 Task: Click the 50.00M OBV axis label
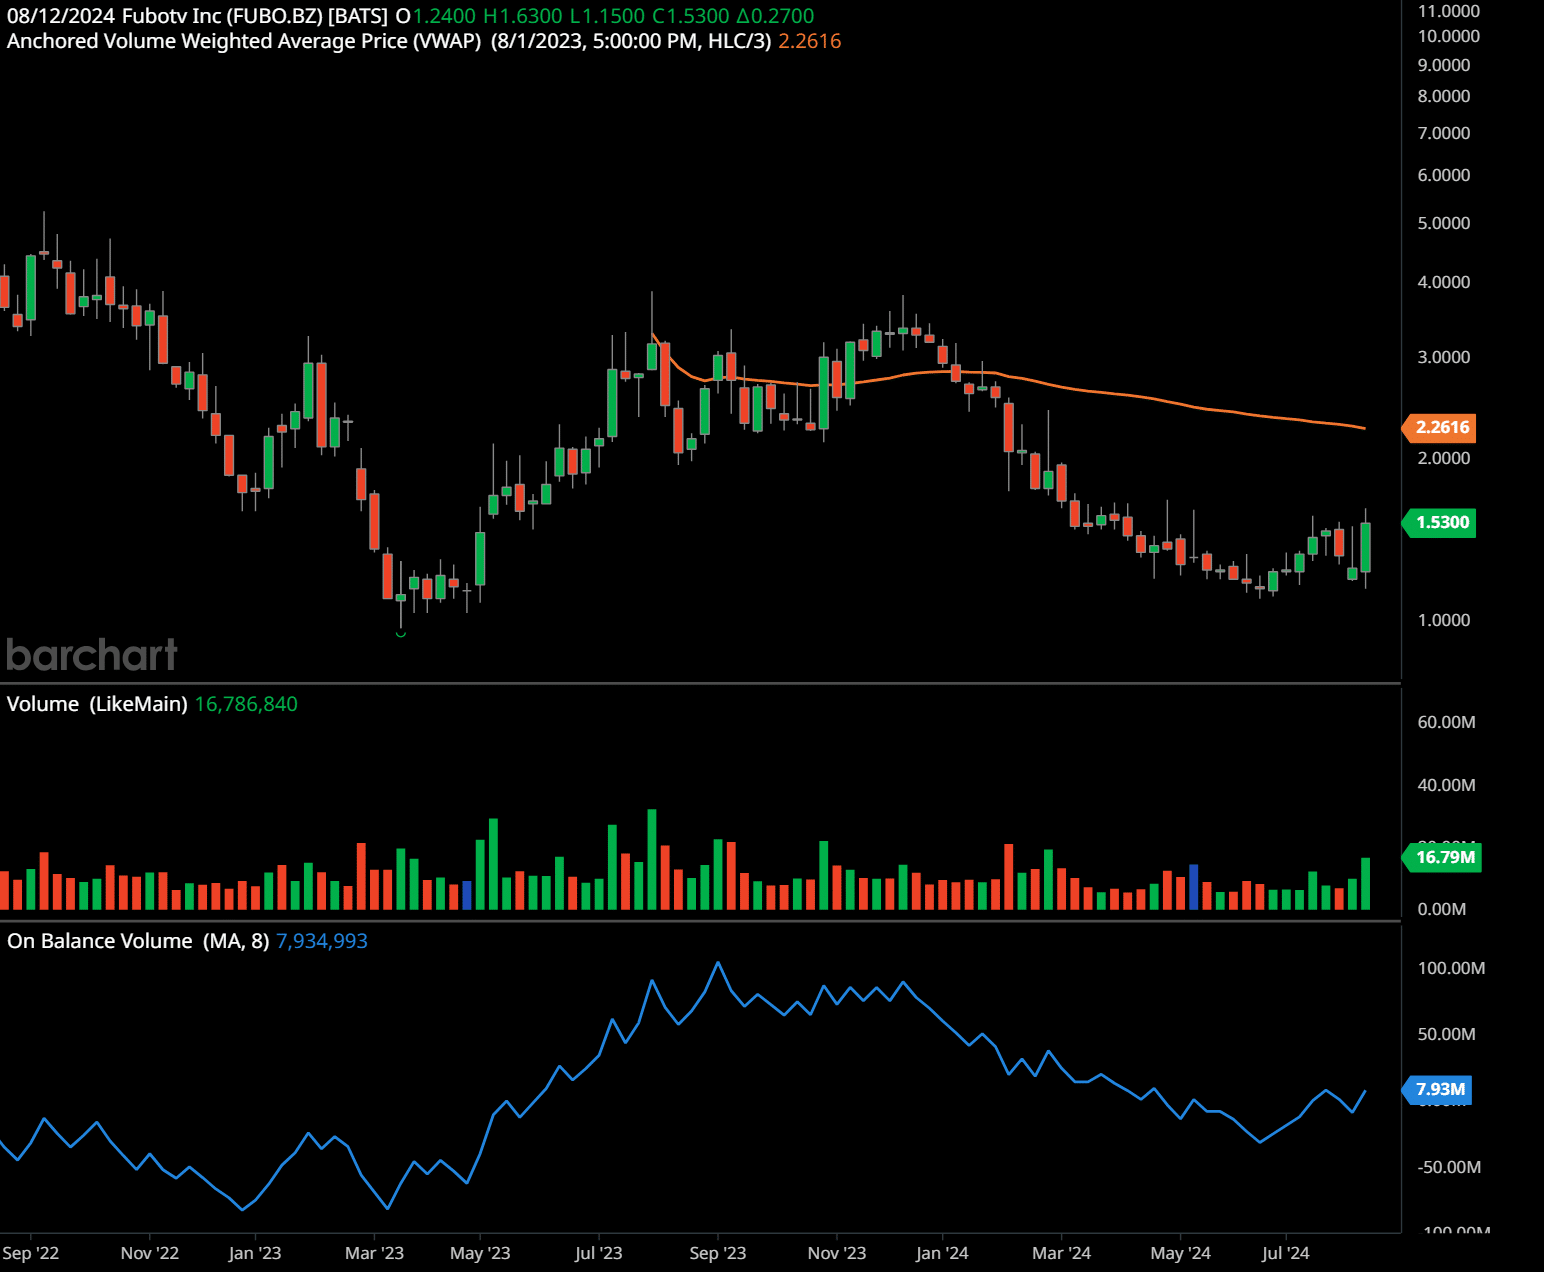coord(1446,1034)
